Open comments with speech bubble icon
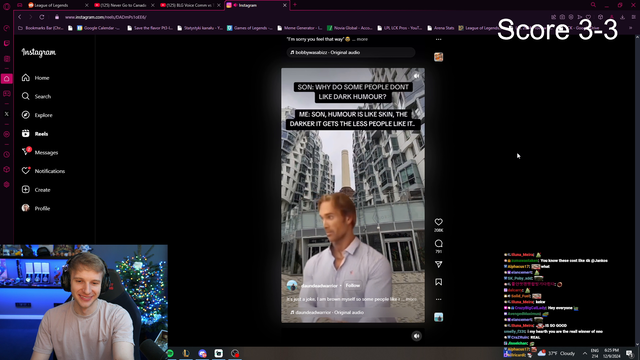Image resolution: width=640 pixels, height=360 pixels. (438, 244)
